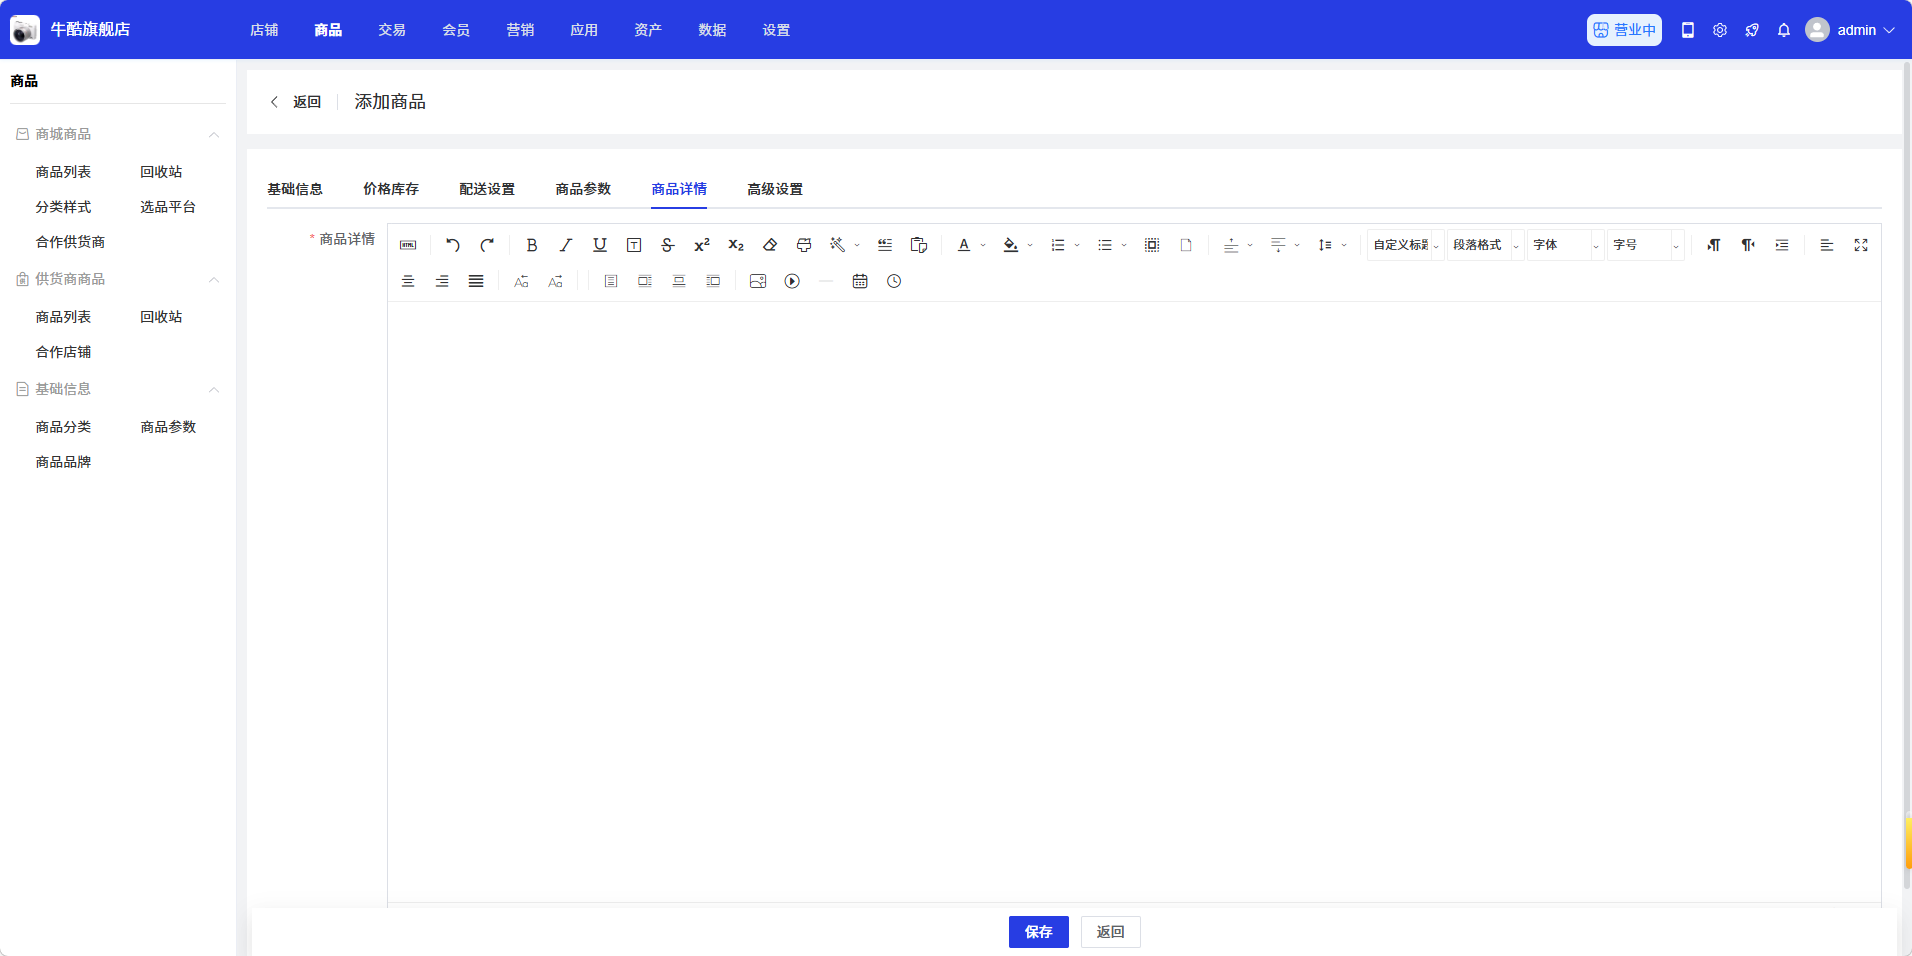Toggle italic text style
This screenshot has height=956, width=1912.
[566, 245]
